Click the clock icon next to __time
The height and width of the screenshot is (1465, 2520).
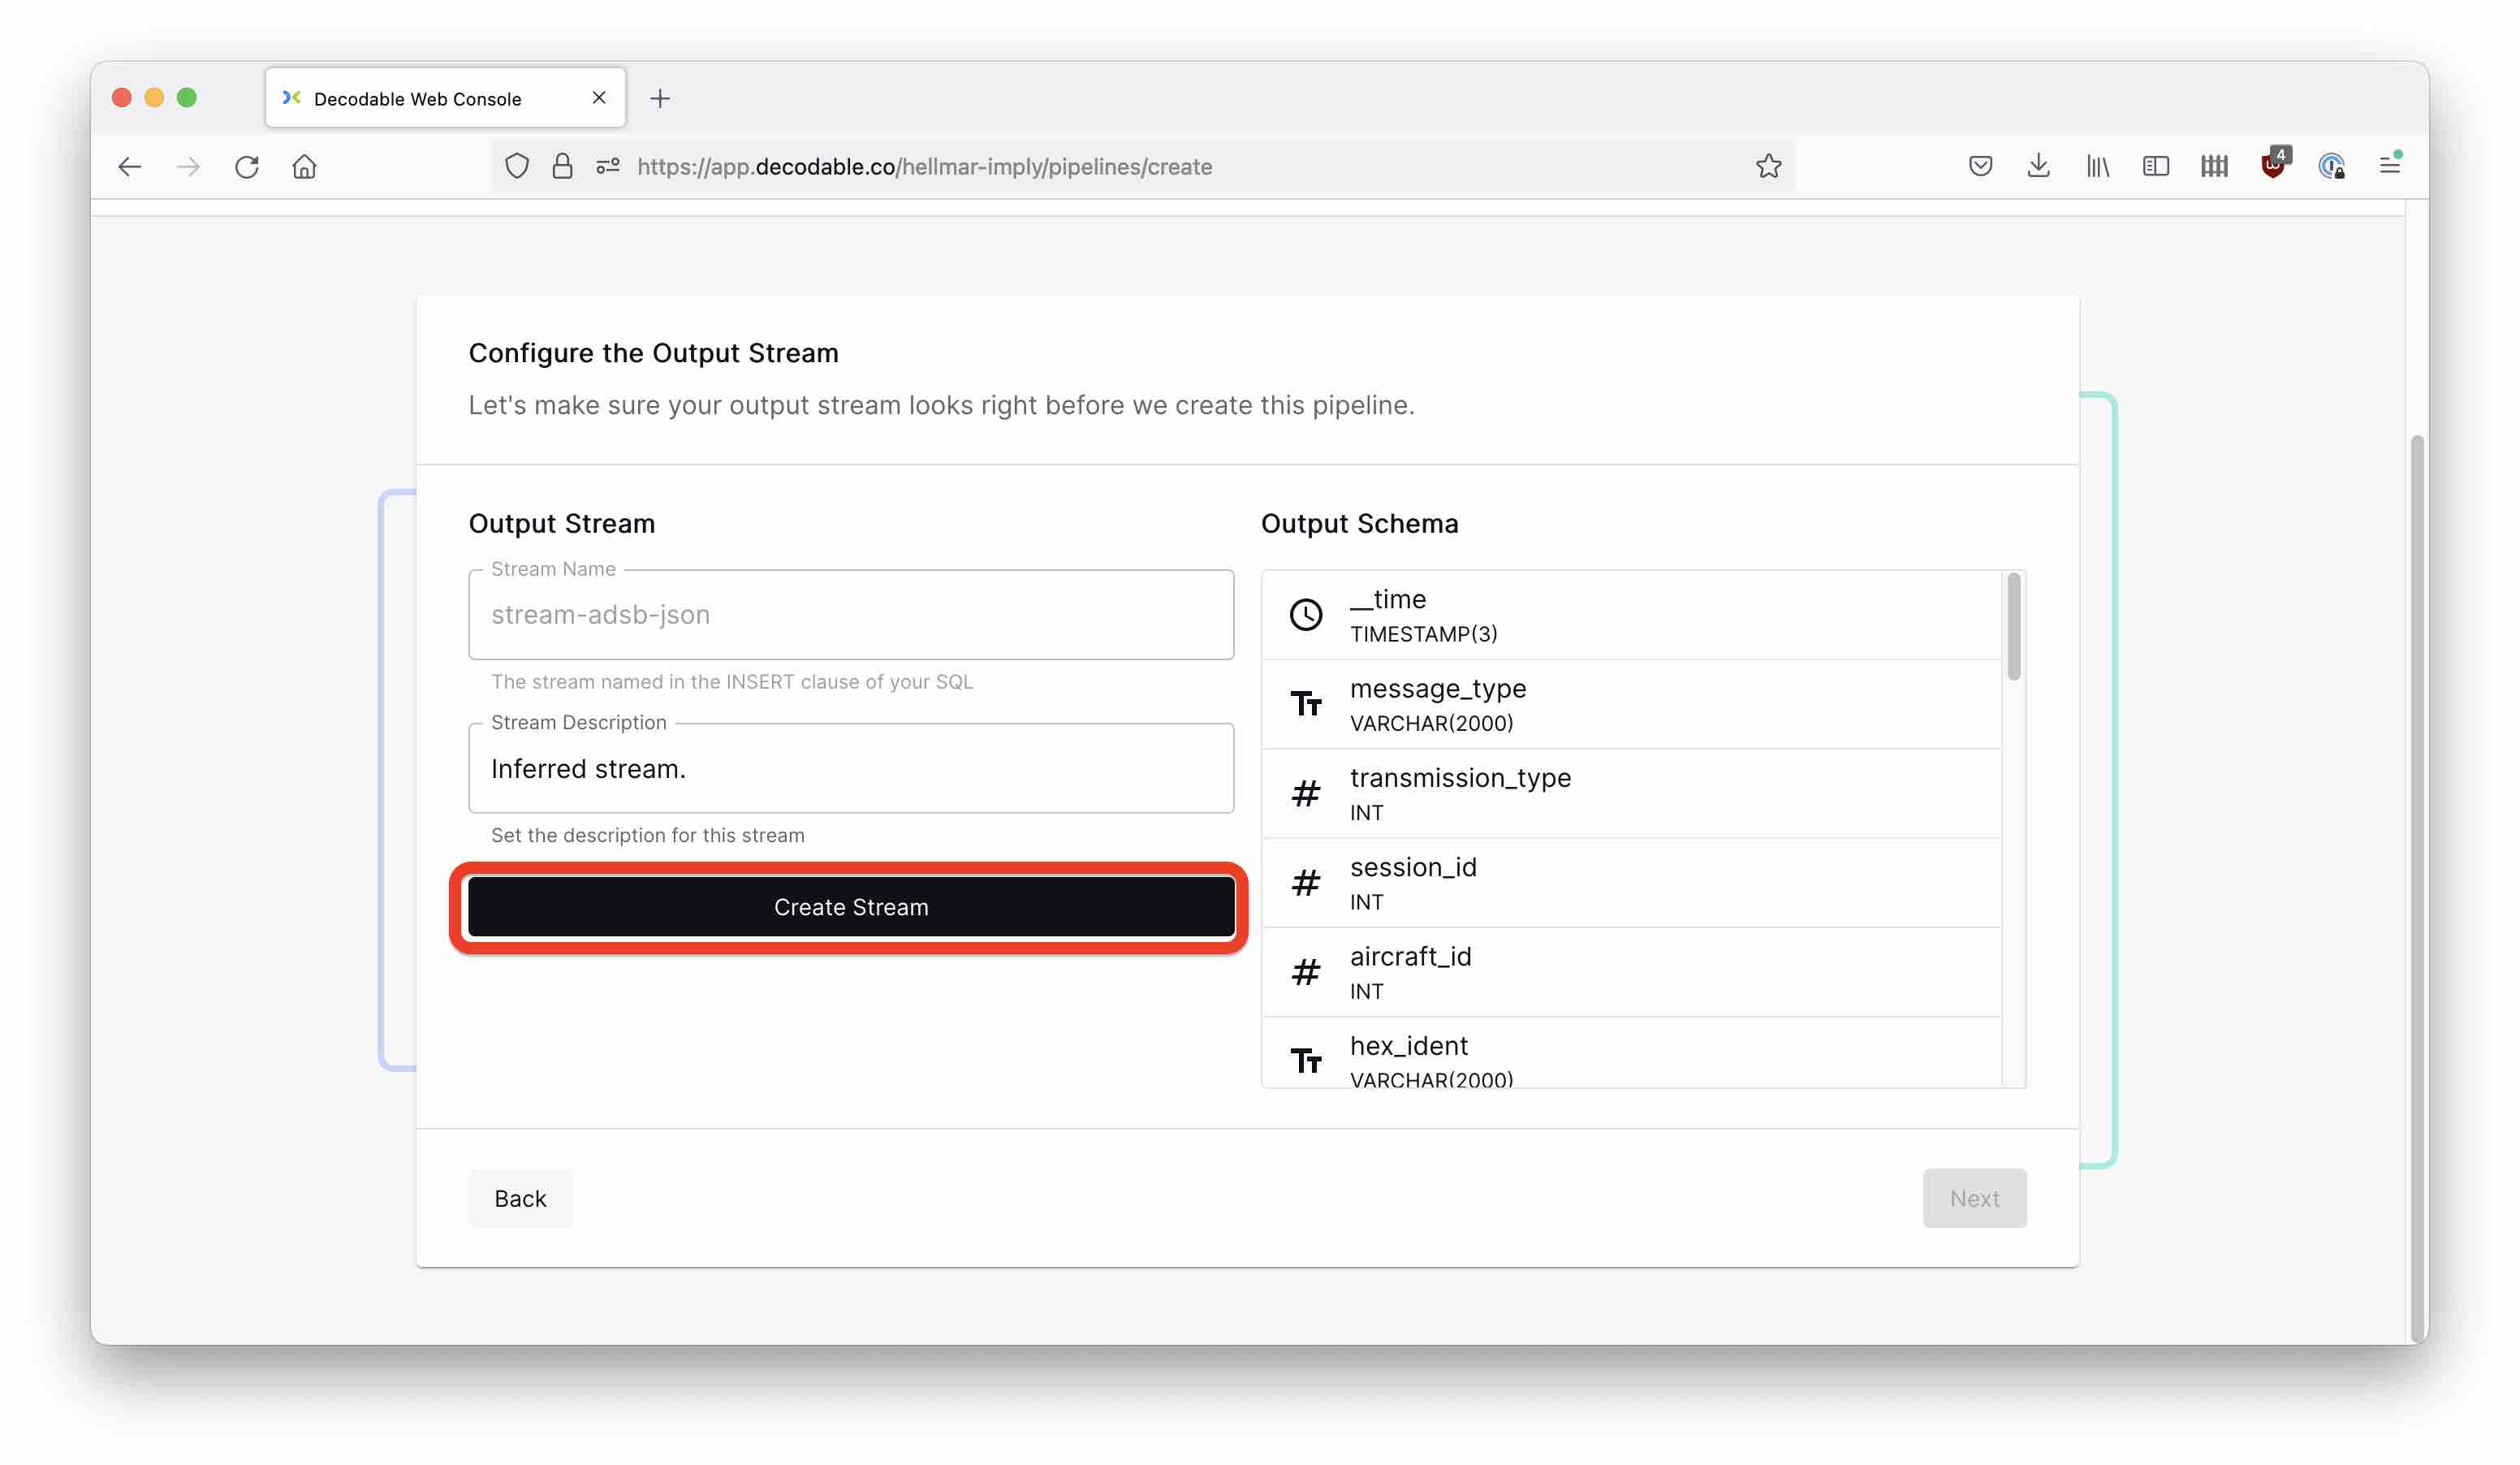[x=1305, y=614]
